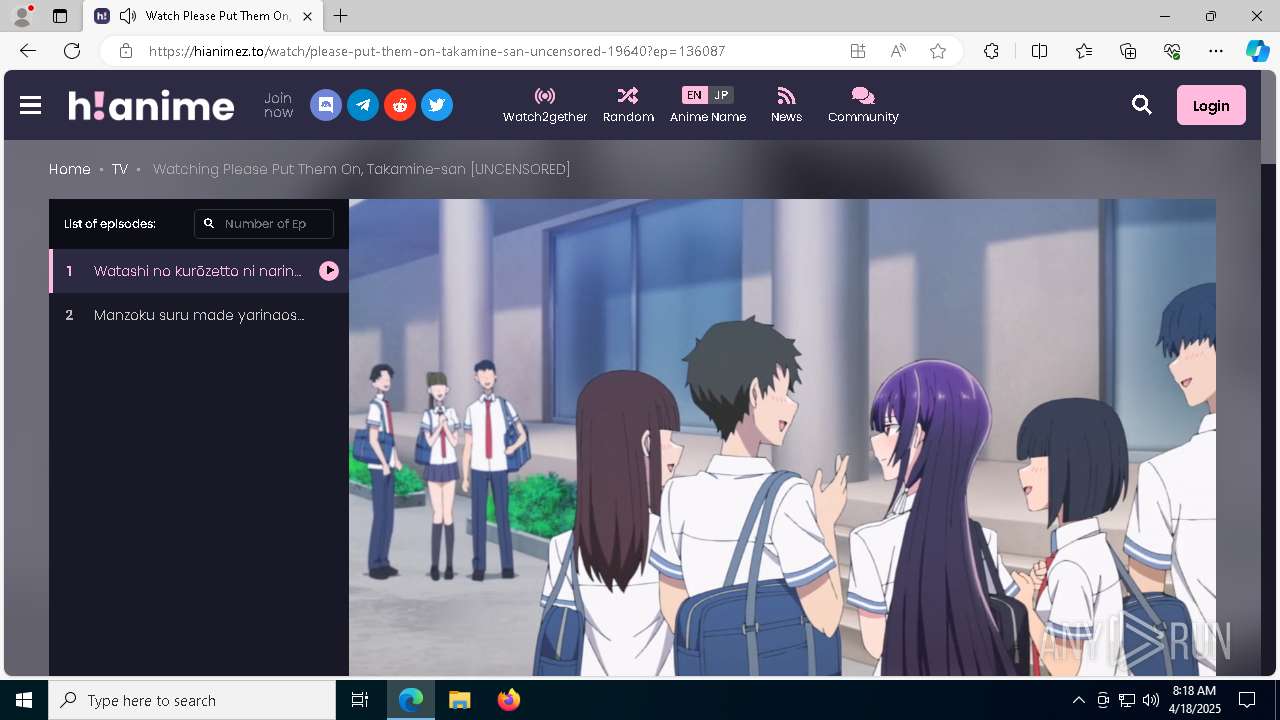Add this page to favorites star

tap(938, 51)
